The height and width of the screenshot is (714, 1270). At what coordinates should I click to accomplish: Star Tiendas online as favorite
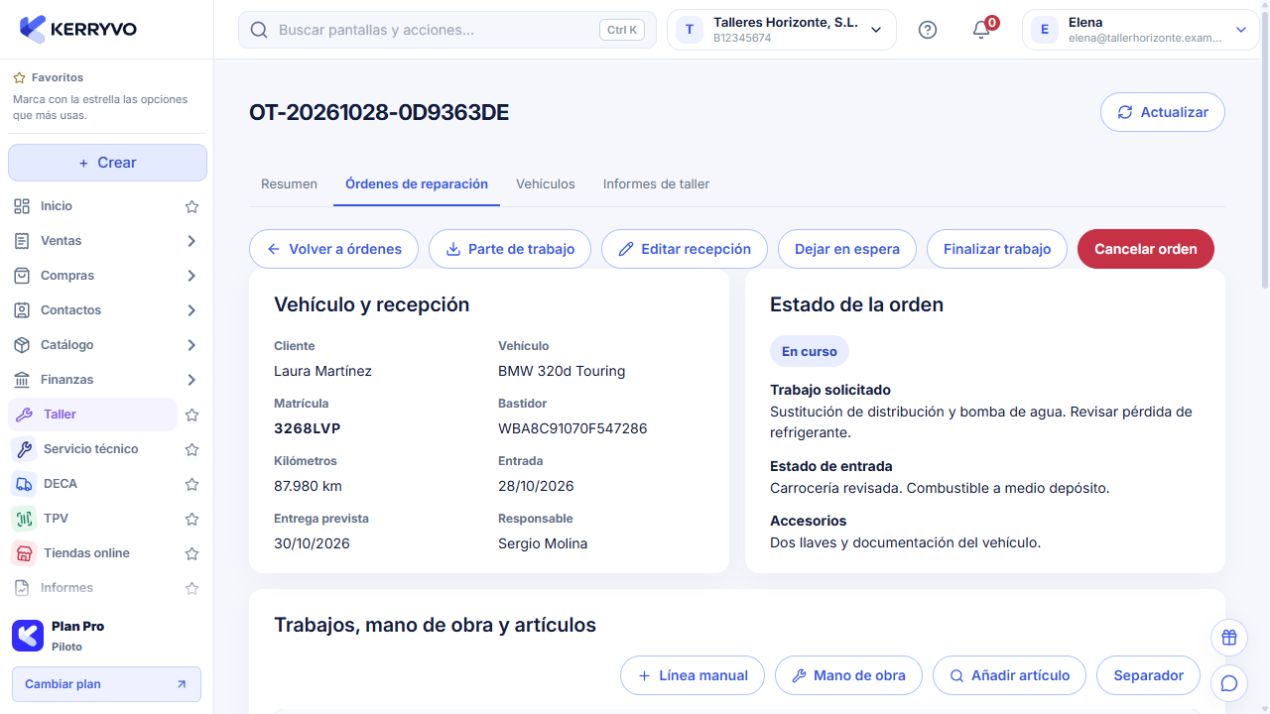[192, 554]
